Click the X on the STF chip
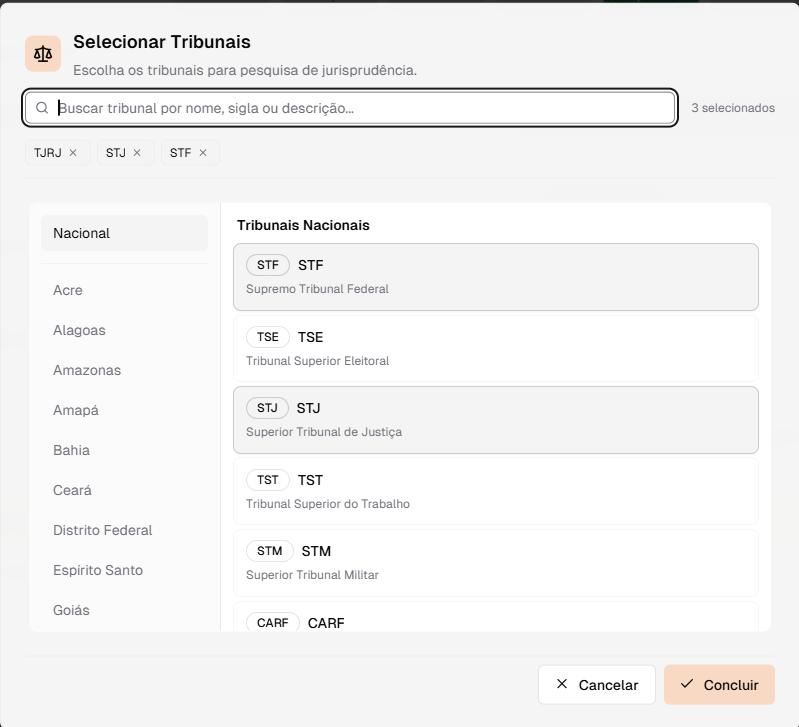The height and width of the screenshot is (727, 799). 203,153
